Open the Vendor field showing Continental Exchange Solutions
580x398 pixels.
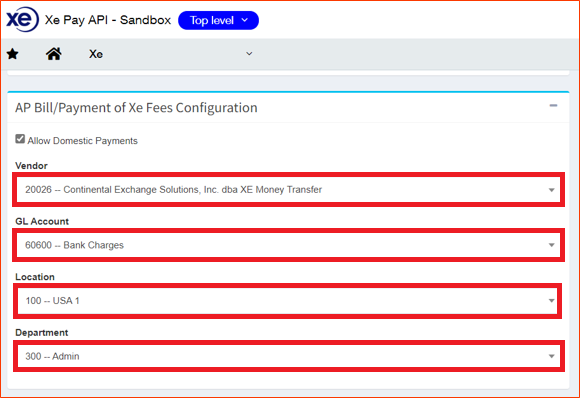tap(289, 190)
